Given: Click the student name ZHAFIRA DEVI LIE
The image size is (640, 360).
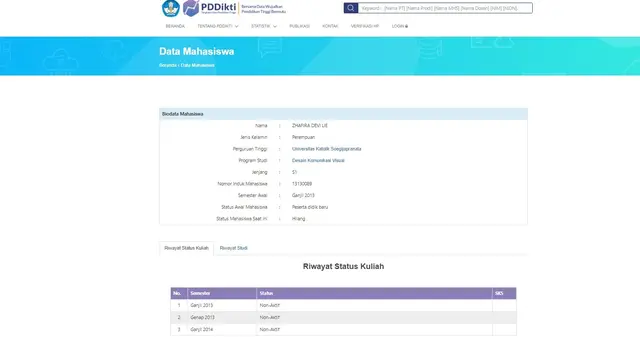Looking at the screenshot, I should click(x=310, y=126).
